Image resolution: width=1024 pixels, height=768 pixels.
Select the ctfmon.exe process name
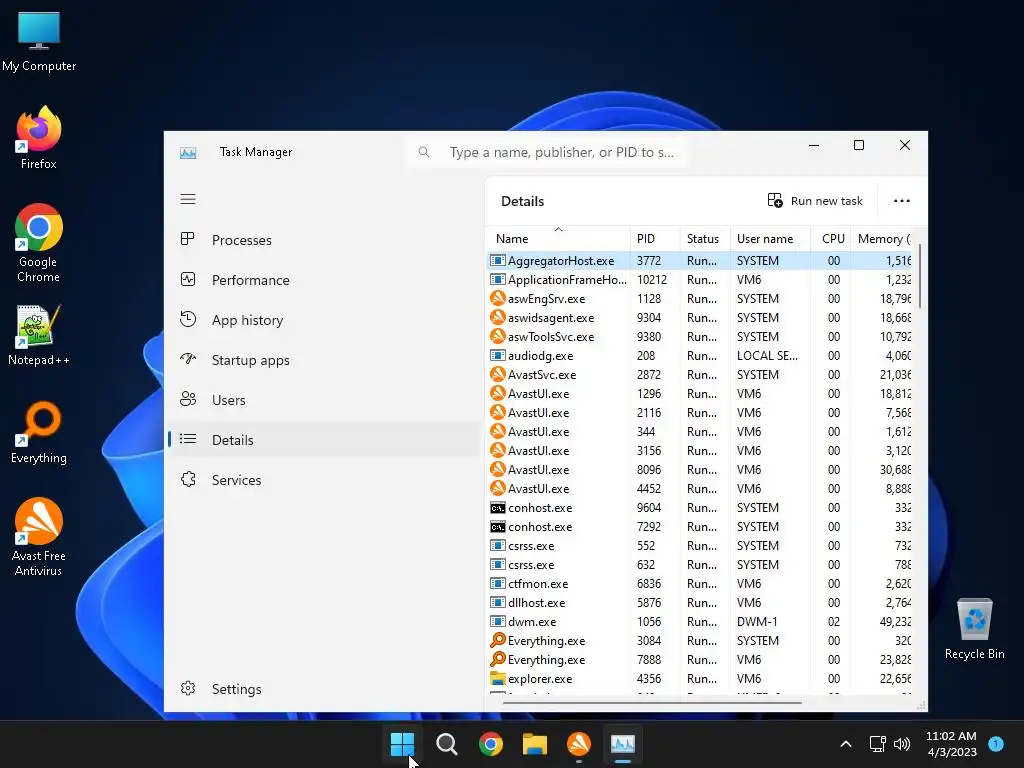point(538,584)
